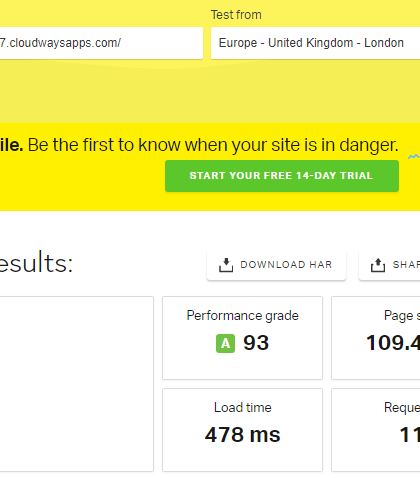Click the Requests card
This screenshot has width=420, height=478.
tap(376, 430)
